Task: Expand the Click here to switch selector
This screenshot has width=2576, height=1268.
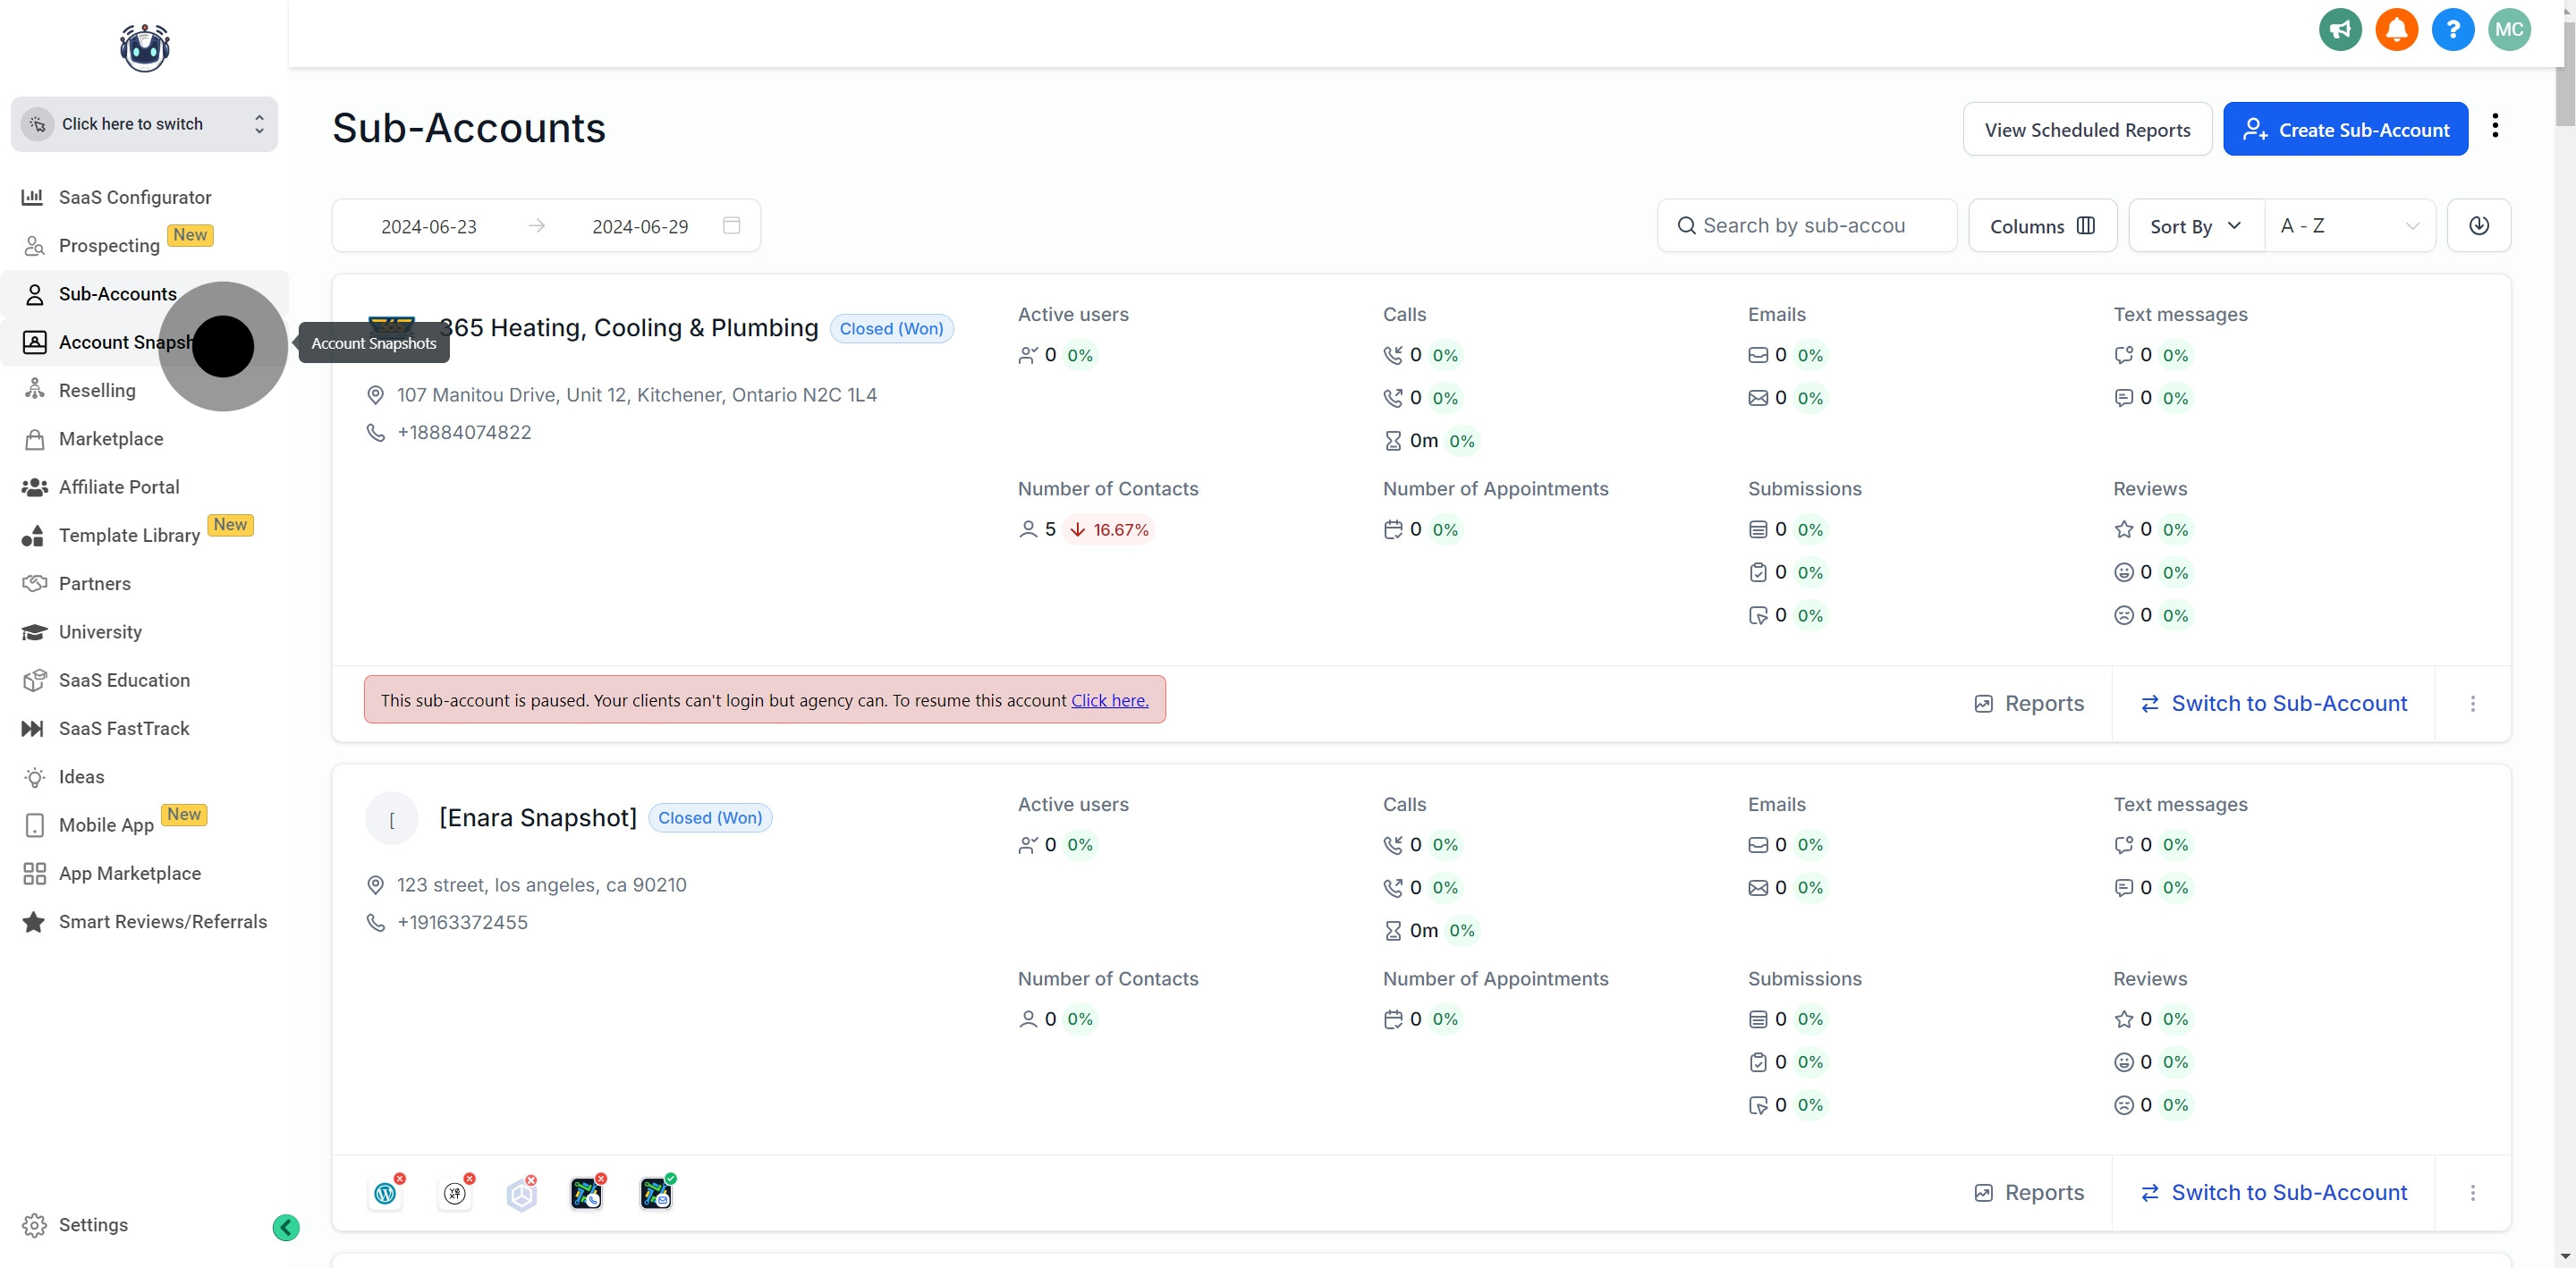Action: pos(144,124)
